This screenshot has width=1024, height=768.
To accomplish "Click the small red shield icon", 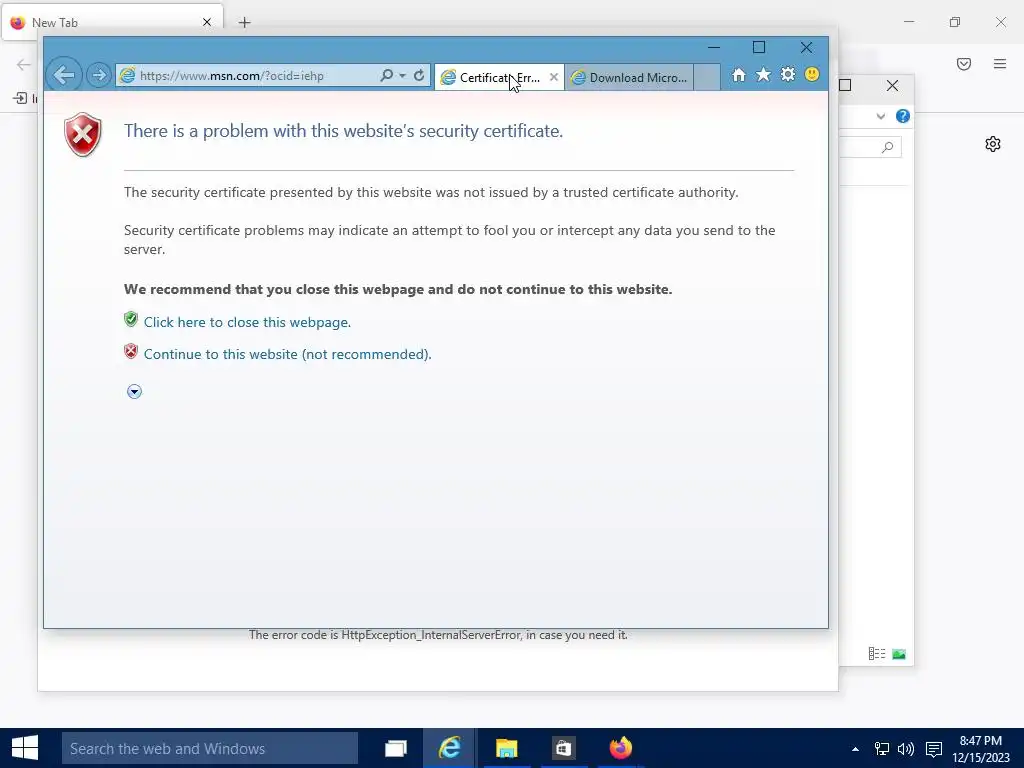I will click(x=131, y=351).
